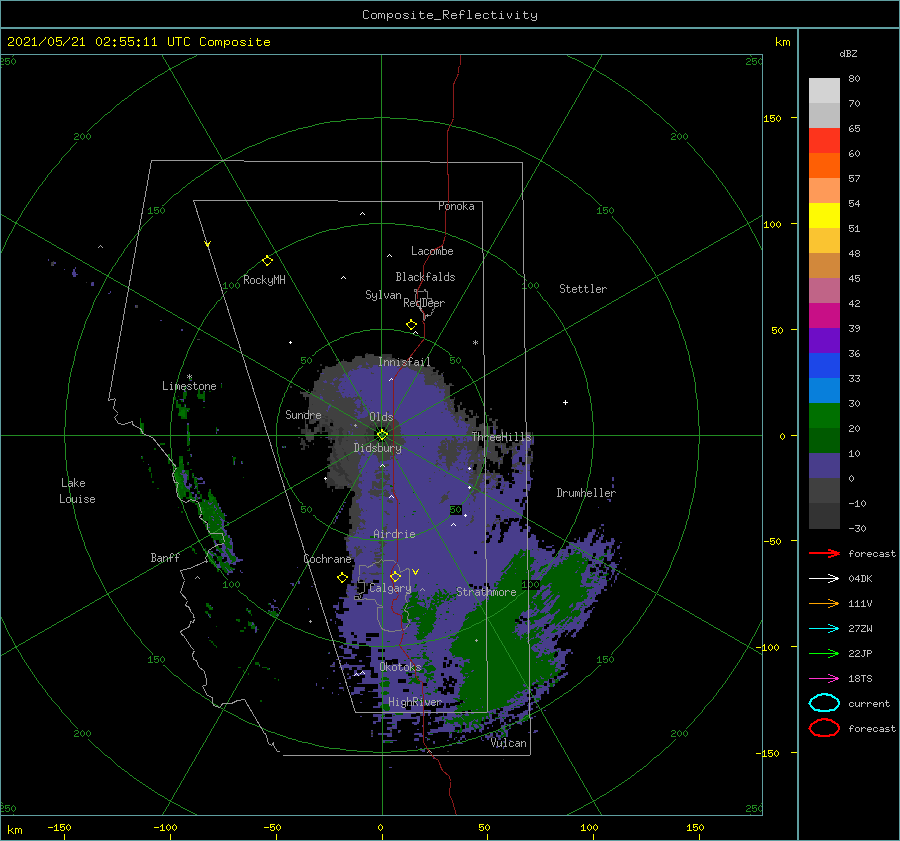Click the Lacombe city label
The width and height of the screenshot is (900, 841).
432,251
